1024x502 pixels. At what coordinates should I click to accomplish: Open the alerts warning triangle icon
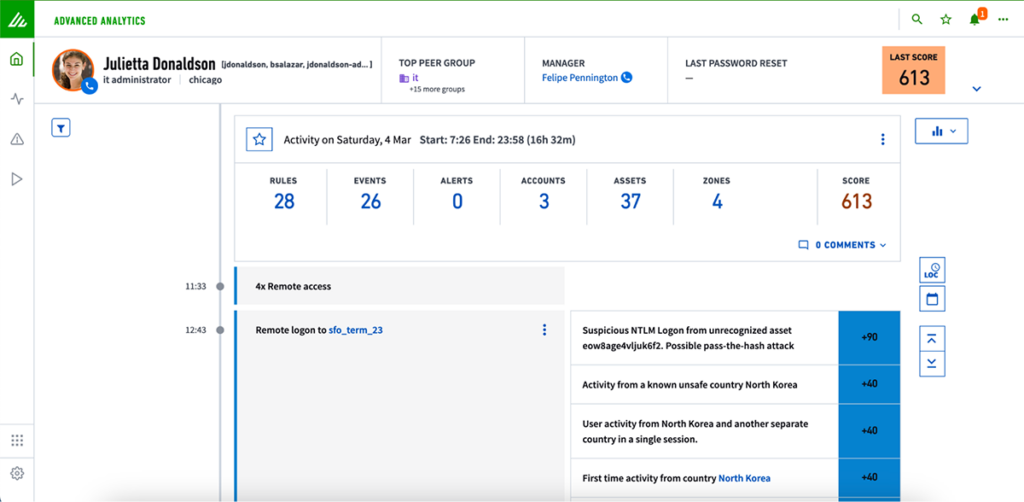[16, 139]
